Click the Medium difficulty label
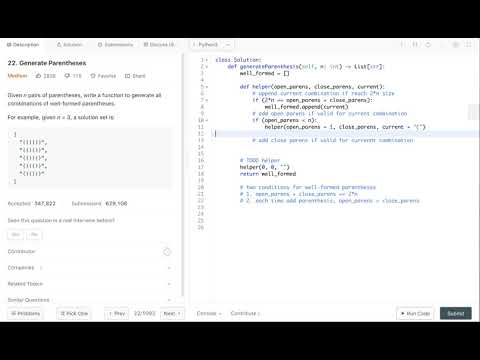The image size is (480, 360). (x=17, y=76)
